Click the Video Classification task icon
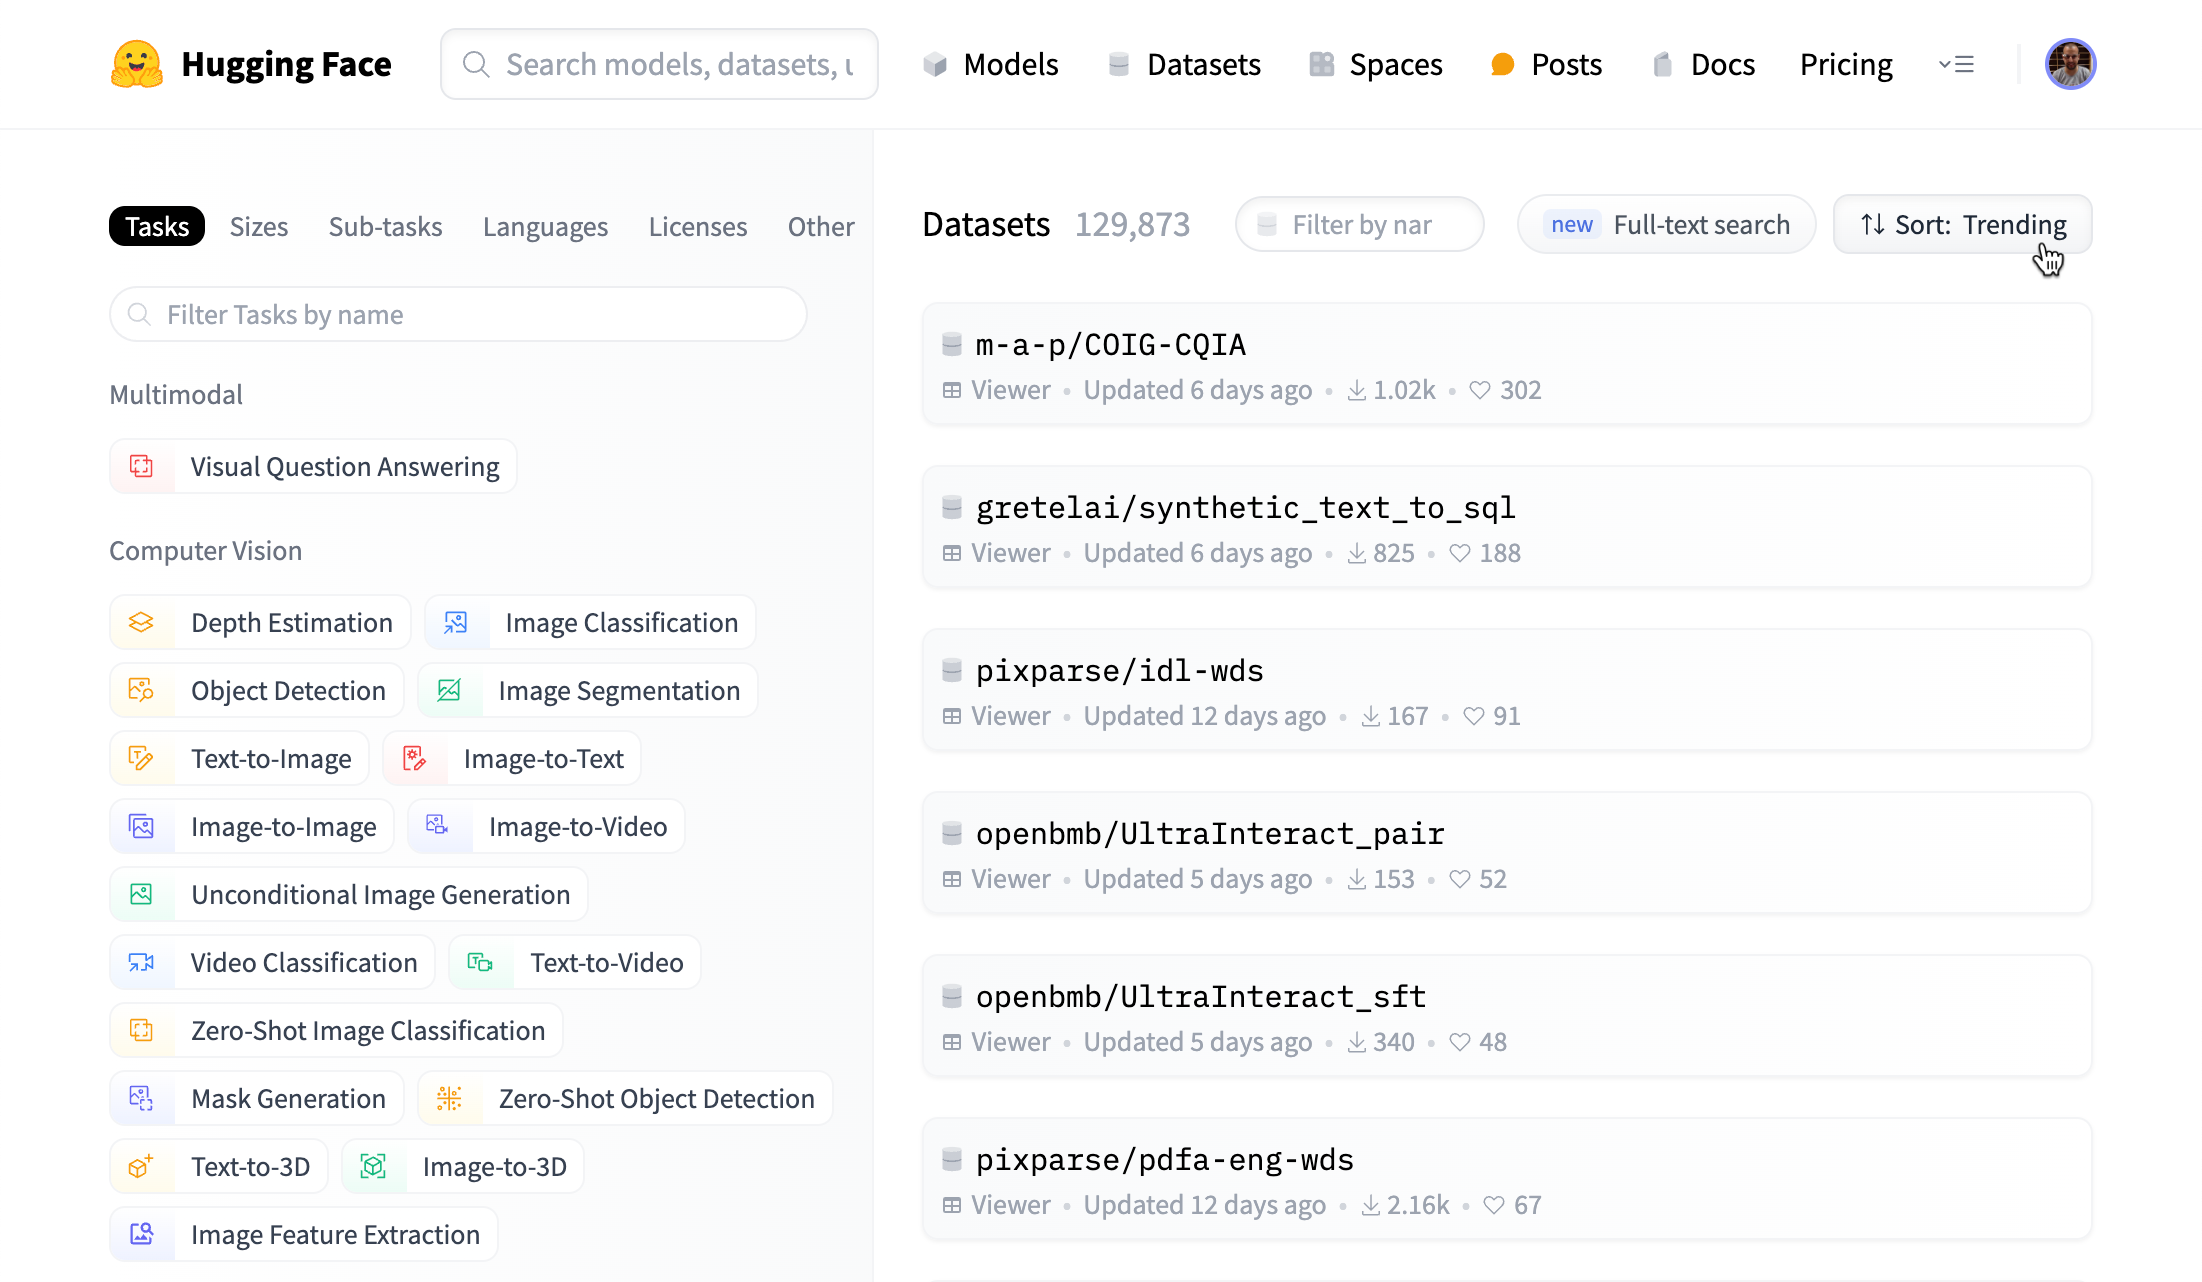This screenshot has height=1282, width=2202. coord(142,962)
